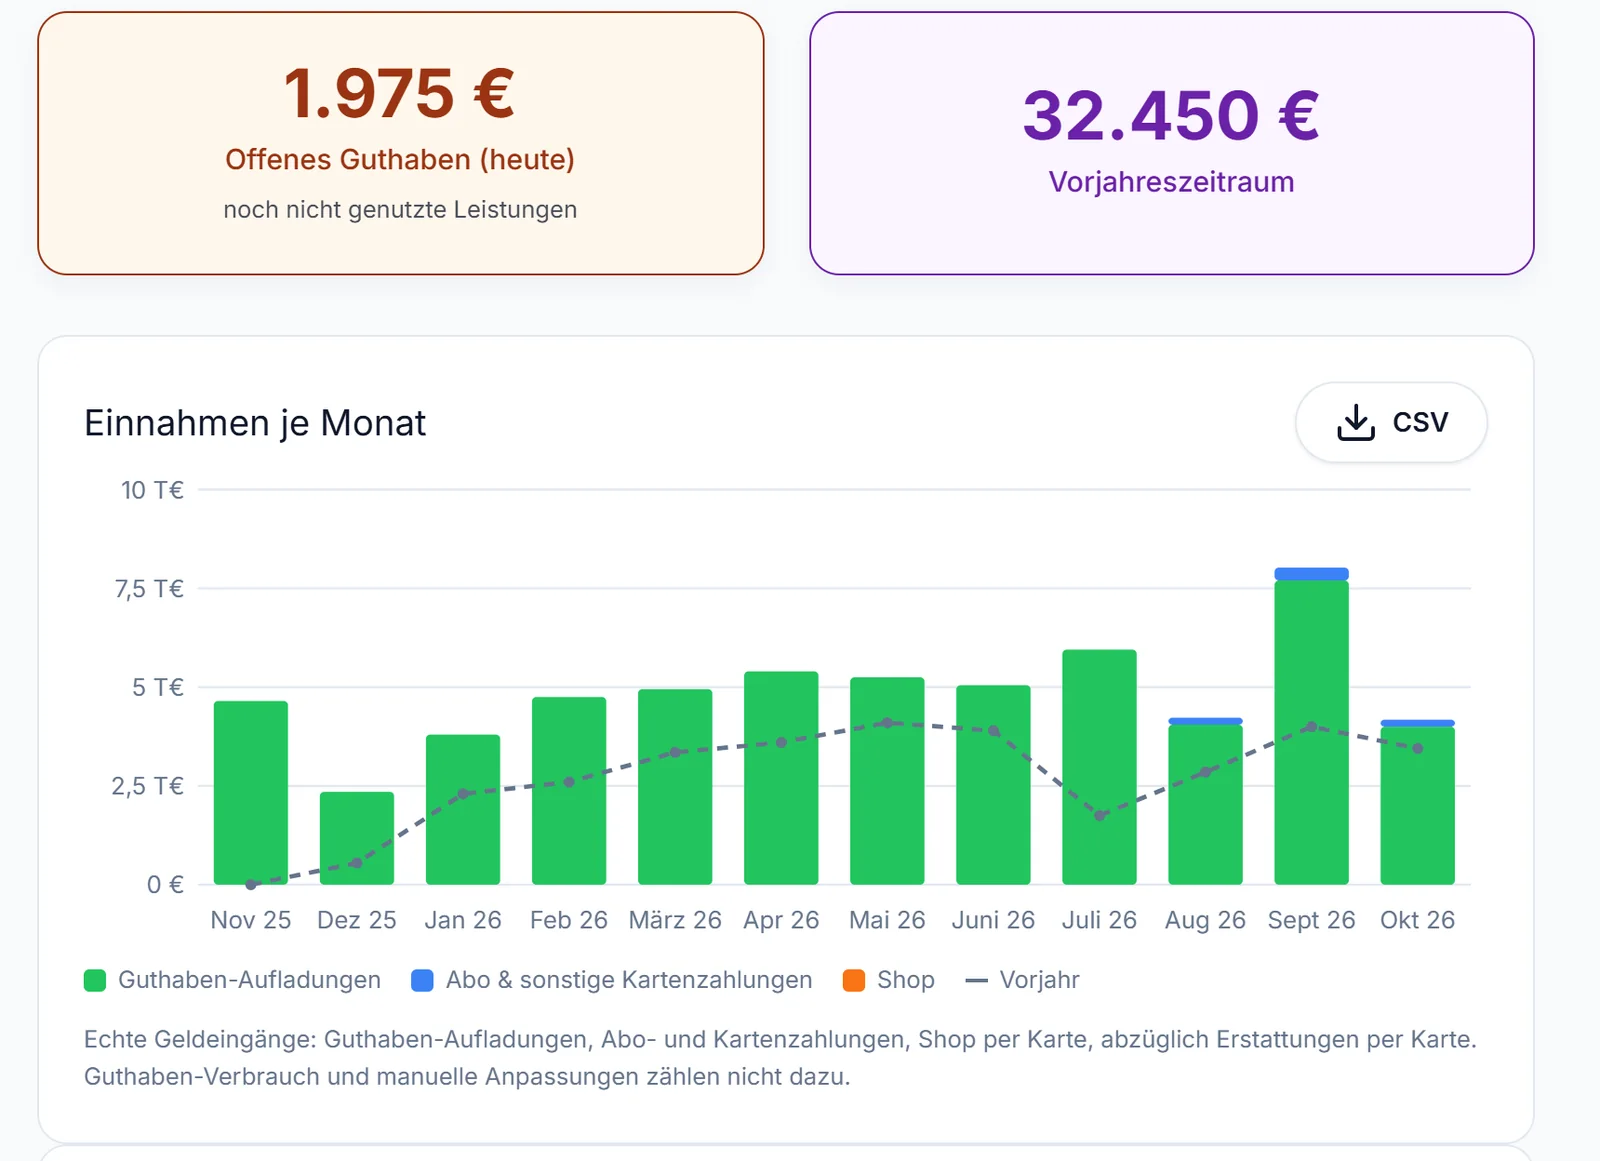This screenshot has width=1600, height=1161.
Task: Download the monthly revenue chart as CSV
Action: (x=1391, y=422)
